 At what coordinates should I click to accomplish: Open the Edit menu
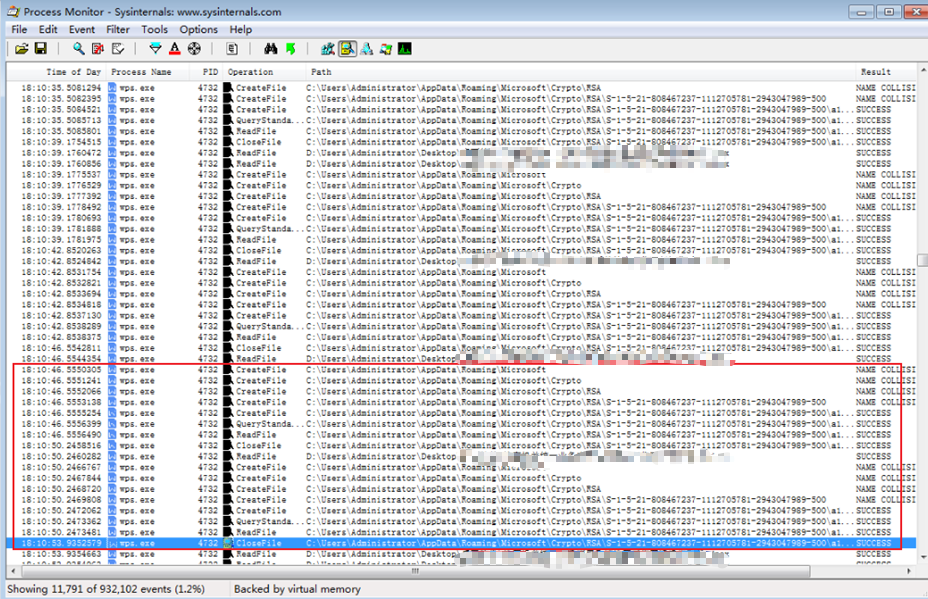click(48, 30)
